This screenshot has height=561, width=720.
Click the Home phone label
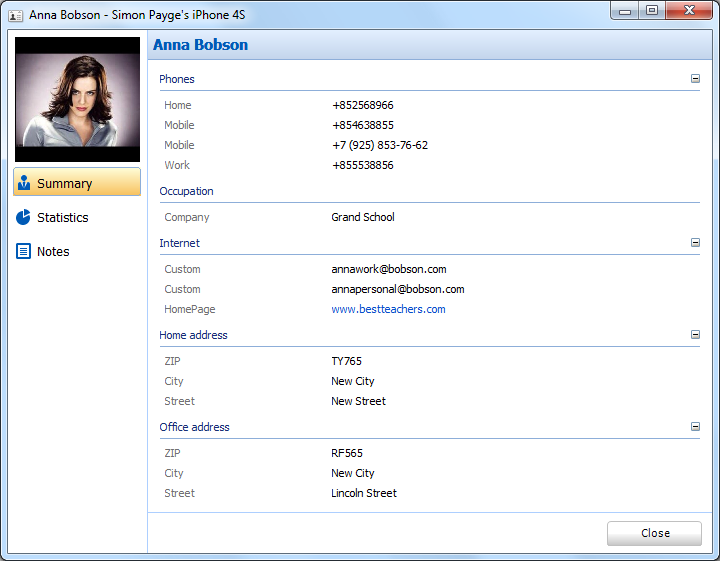(x=178, y=105)
